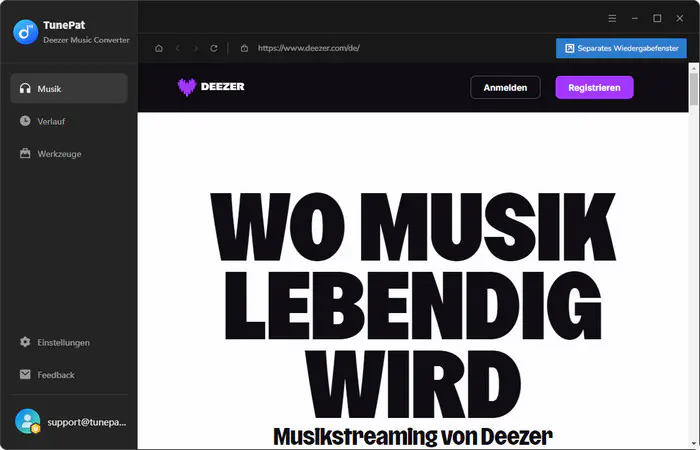Click the Anmelden button
The image size is (700, 450).
[505, 88]
